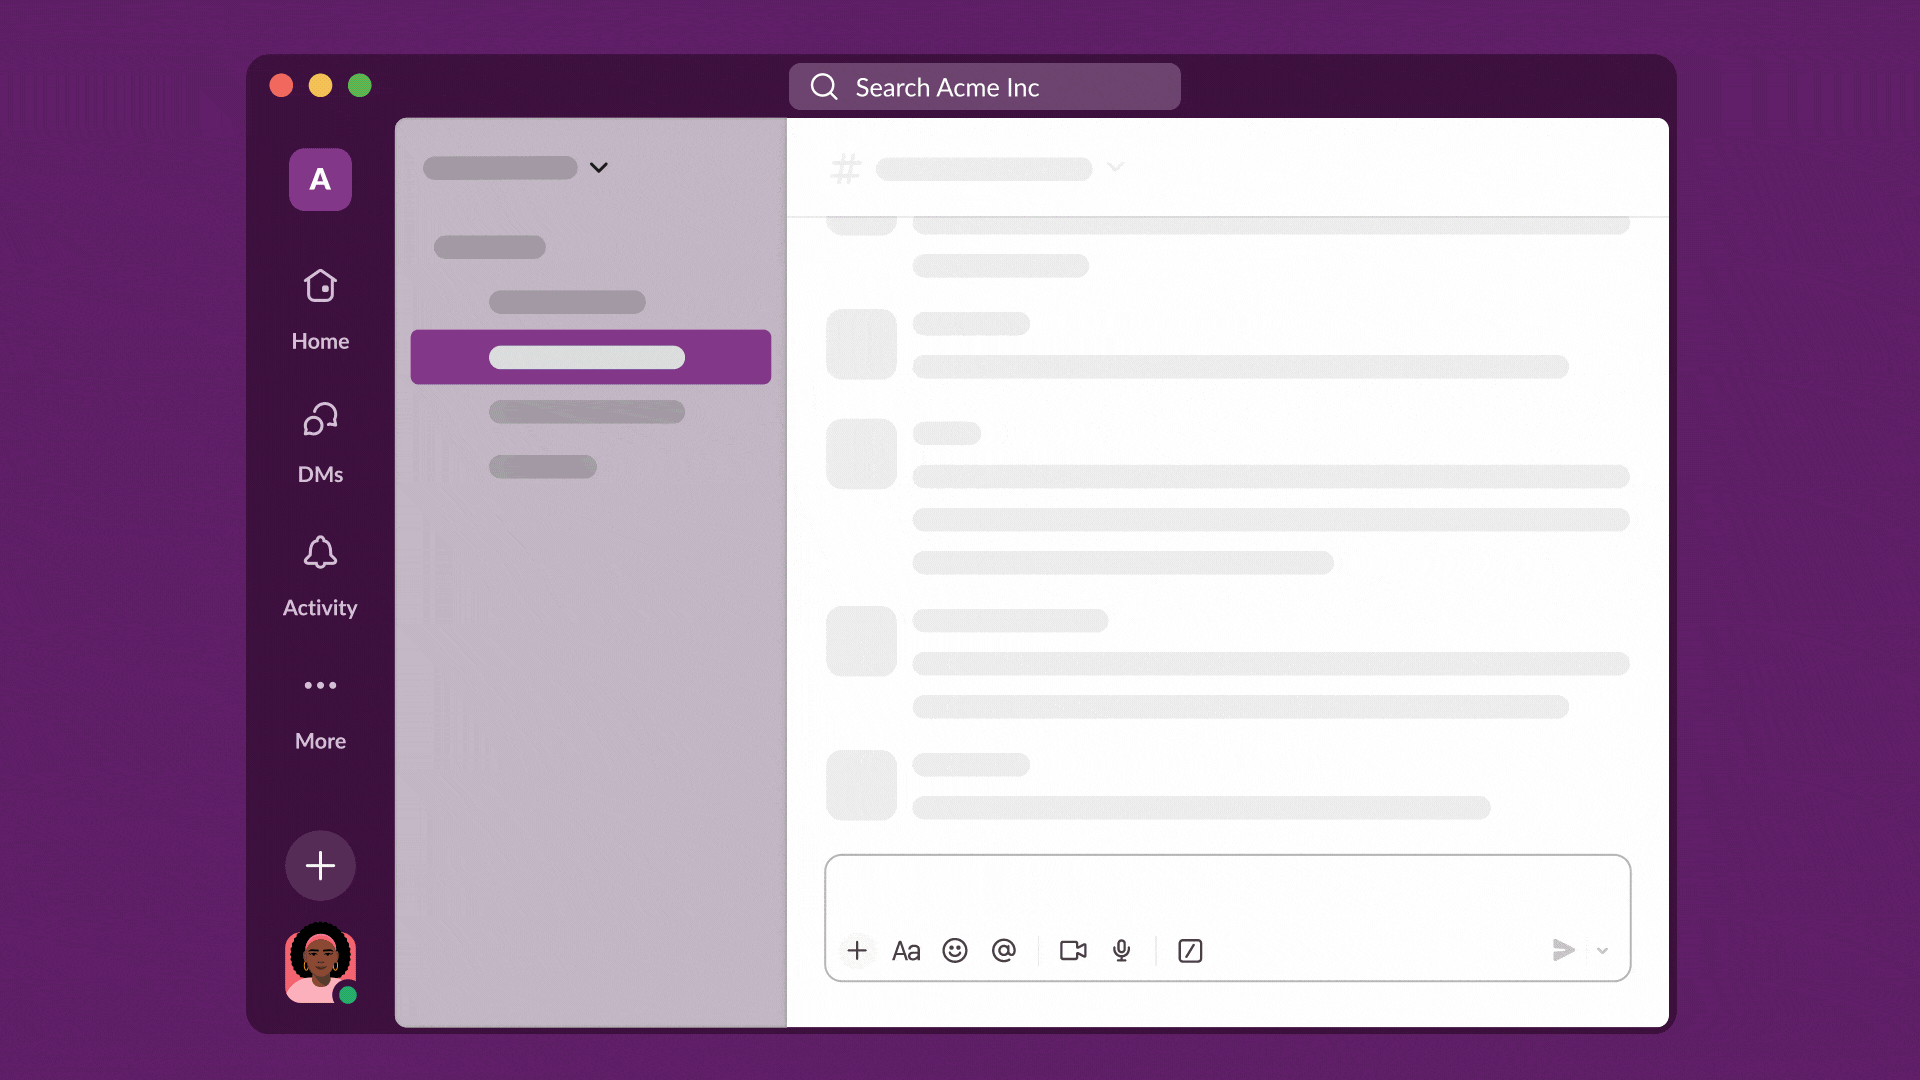Toggle the Home navigation item
Image resolution: width=1920 pixels, height=1080 pixels.
pos(320,309)
